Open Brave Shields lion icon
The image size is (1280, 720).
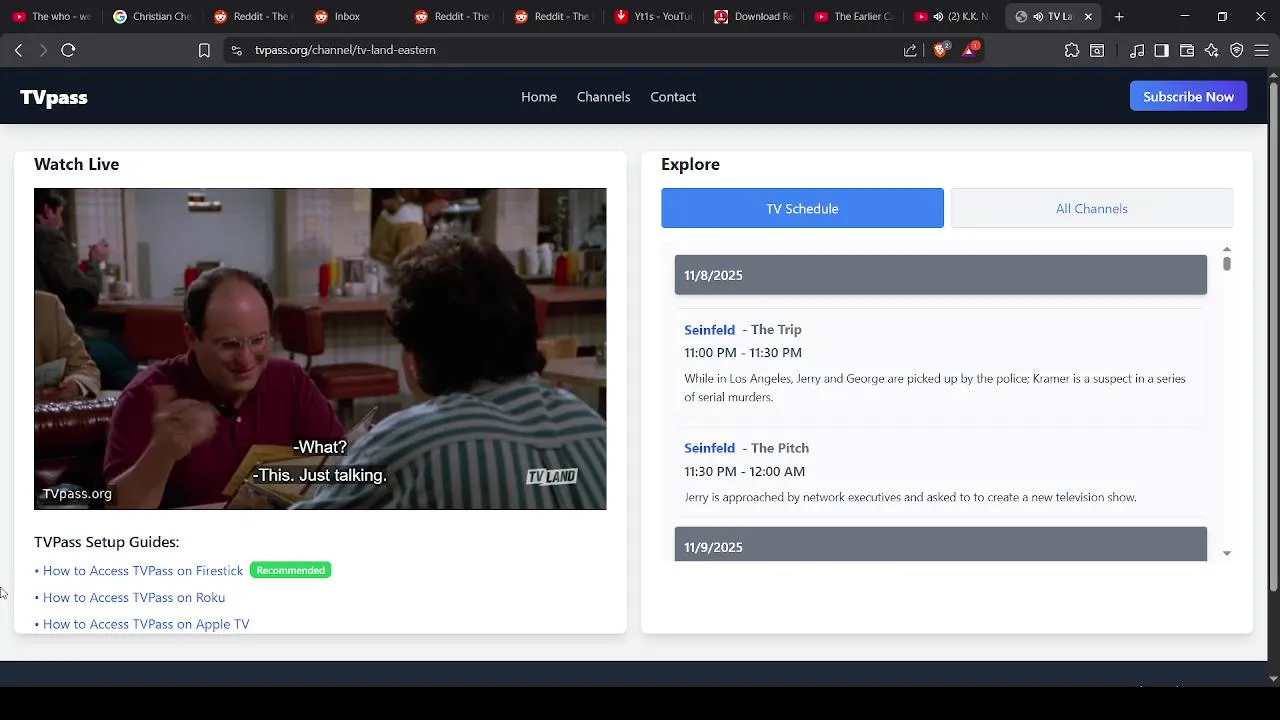point(941,50)
